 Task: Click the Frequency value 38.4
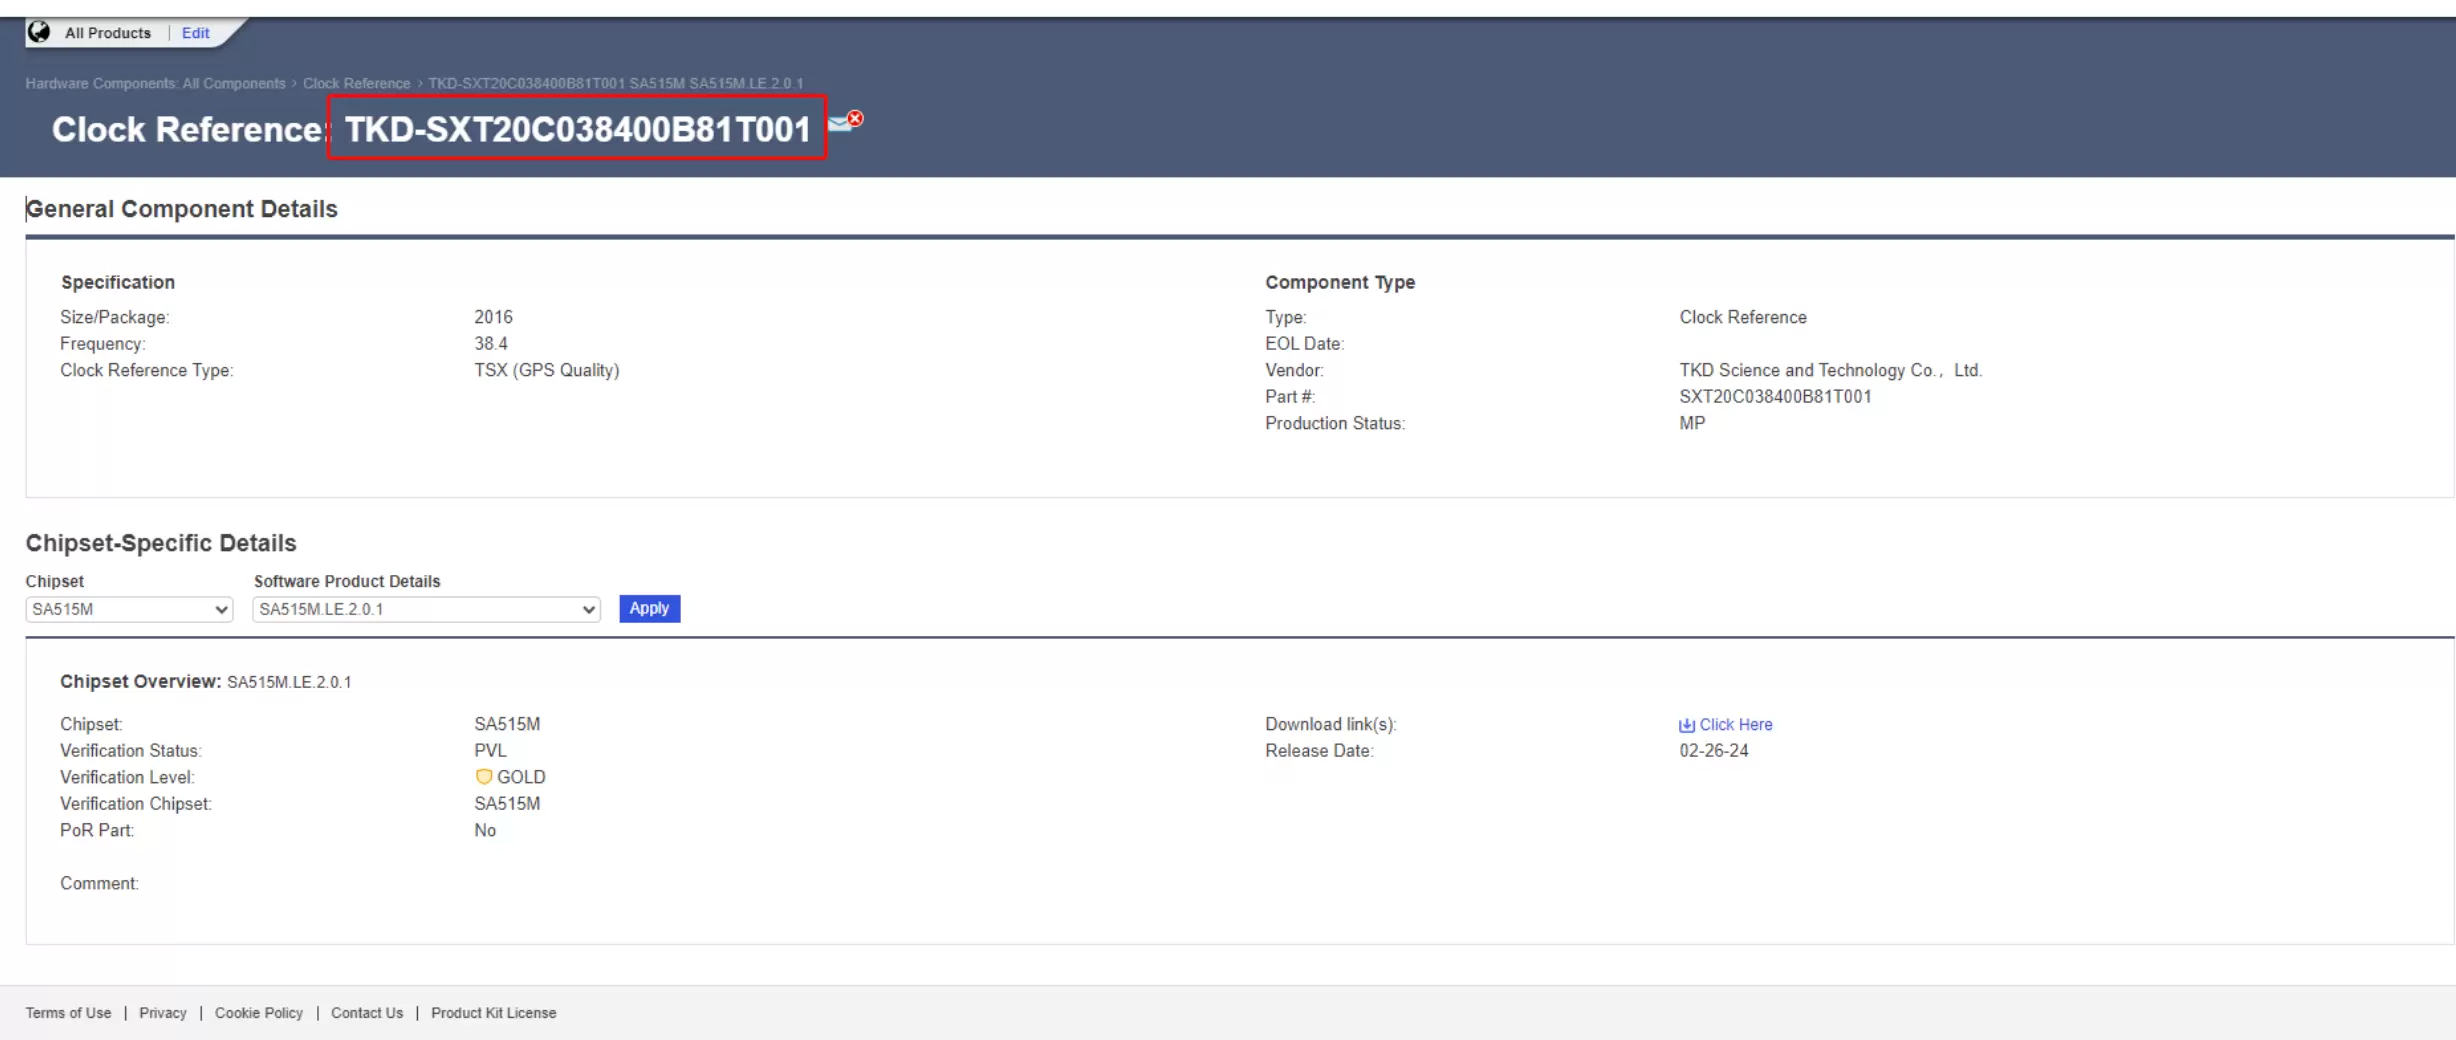[x=491, y=344]
